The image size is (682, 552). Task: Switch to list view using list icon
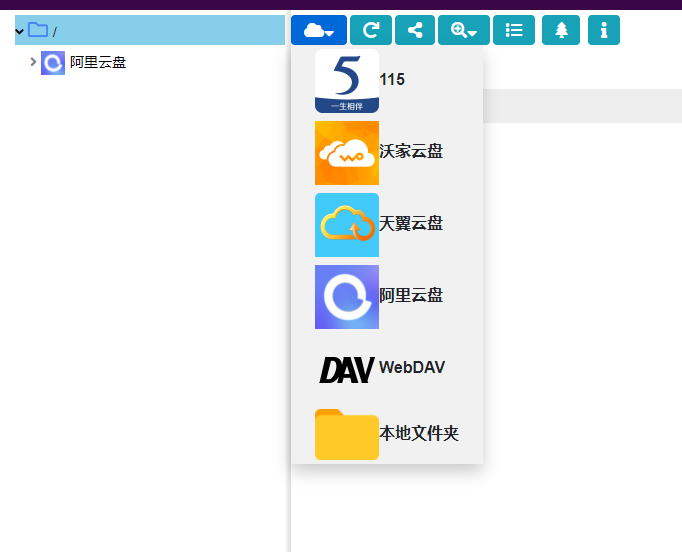(x=513, y=30)
